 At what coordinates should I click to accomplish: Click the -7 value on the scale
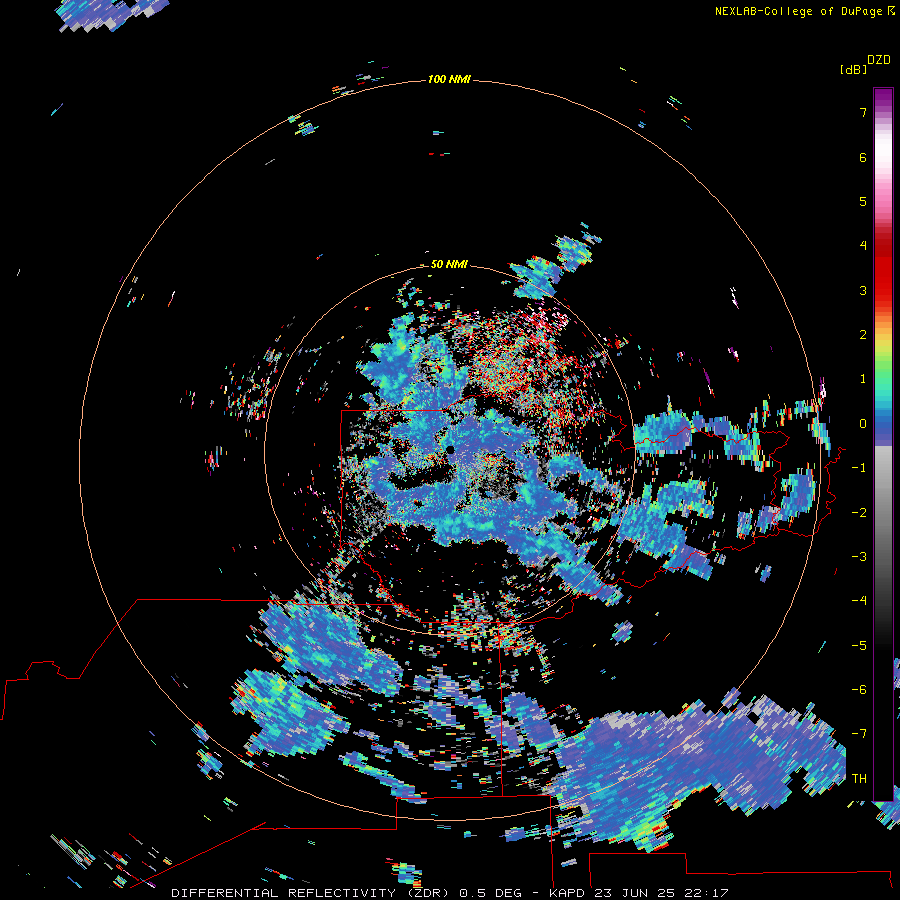pyautogui.click(x=859, y=734)
